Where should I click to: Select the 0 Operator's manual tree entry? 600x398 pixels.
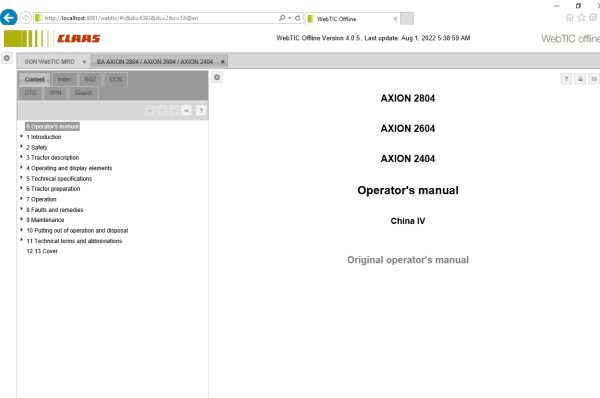pos(52,126)
